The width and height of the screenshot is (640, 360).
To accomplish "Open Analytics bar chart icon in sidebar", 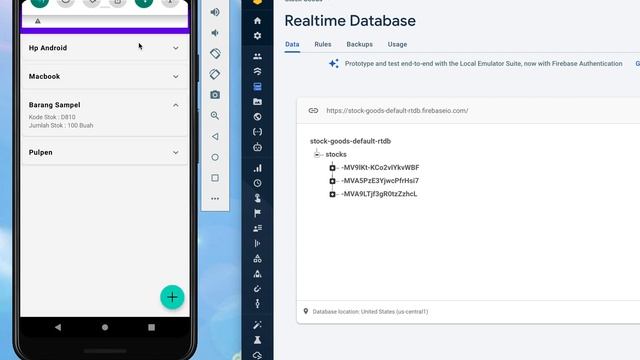I will coord(258,168).
